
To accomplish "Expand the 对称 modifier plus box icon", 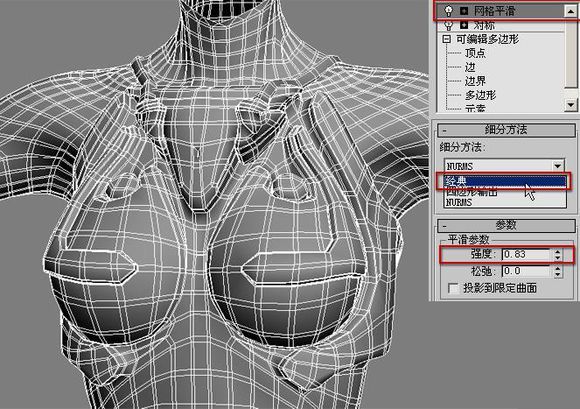I will coord(464,25).
